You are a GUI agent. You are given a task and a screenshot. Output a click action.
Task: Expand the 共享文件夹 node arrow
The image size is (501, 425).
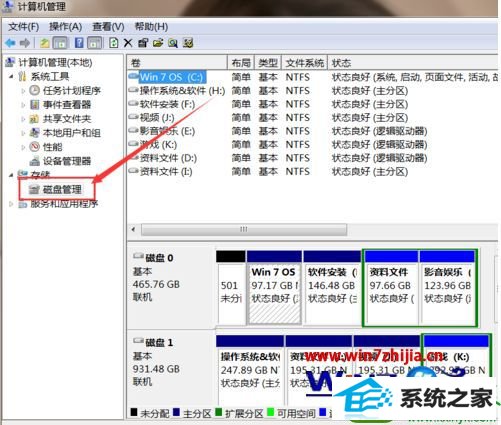(23, 119)
